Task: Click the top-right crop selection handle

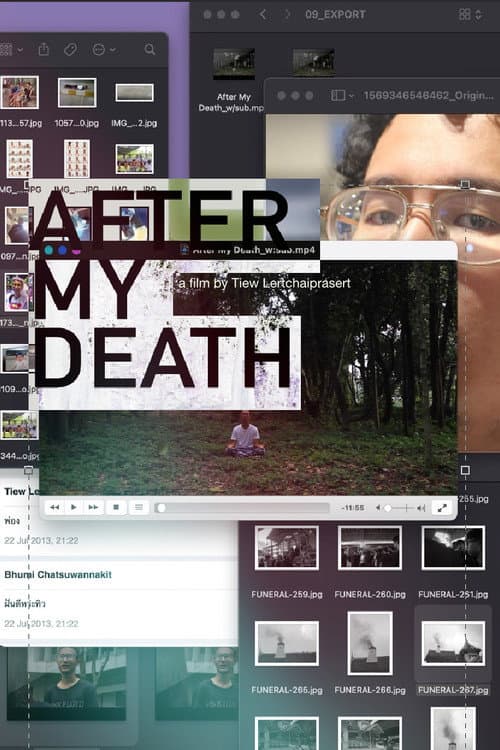Action: point(465,184)
